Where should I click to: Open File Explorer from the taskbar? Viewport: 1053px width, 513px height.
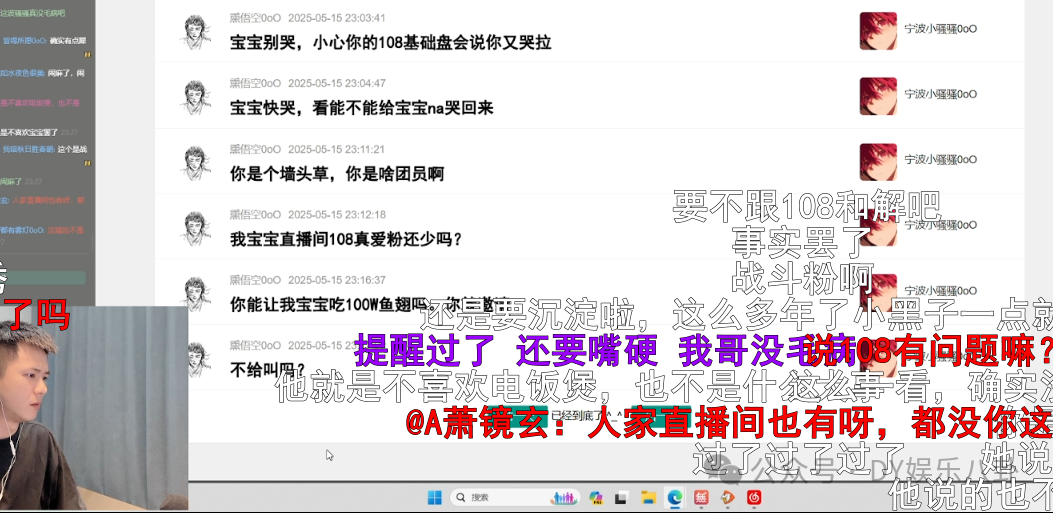[648, 498]
